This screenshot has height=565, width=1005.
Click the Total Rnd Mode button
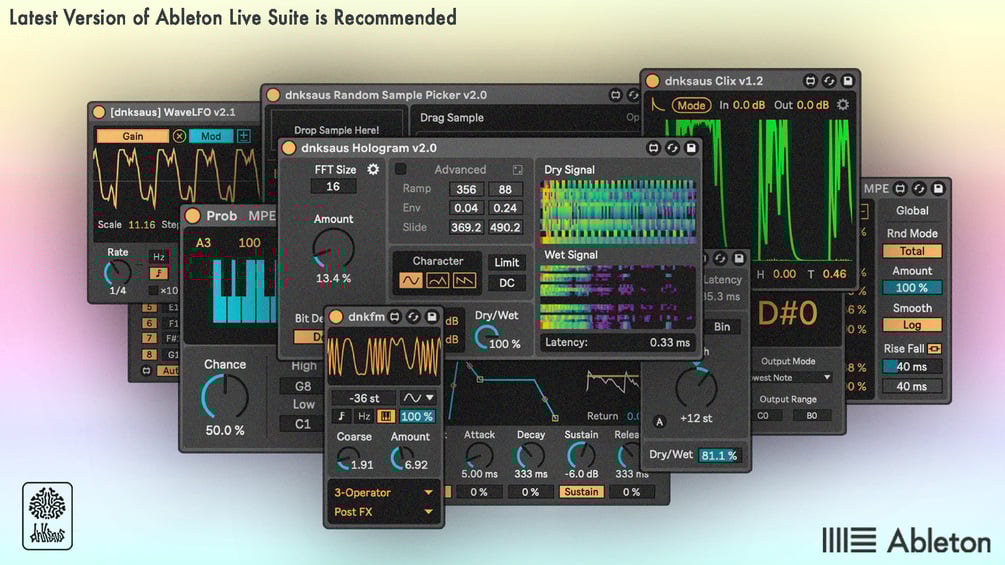911,251
